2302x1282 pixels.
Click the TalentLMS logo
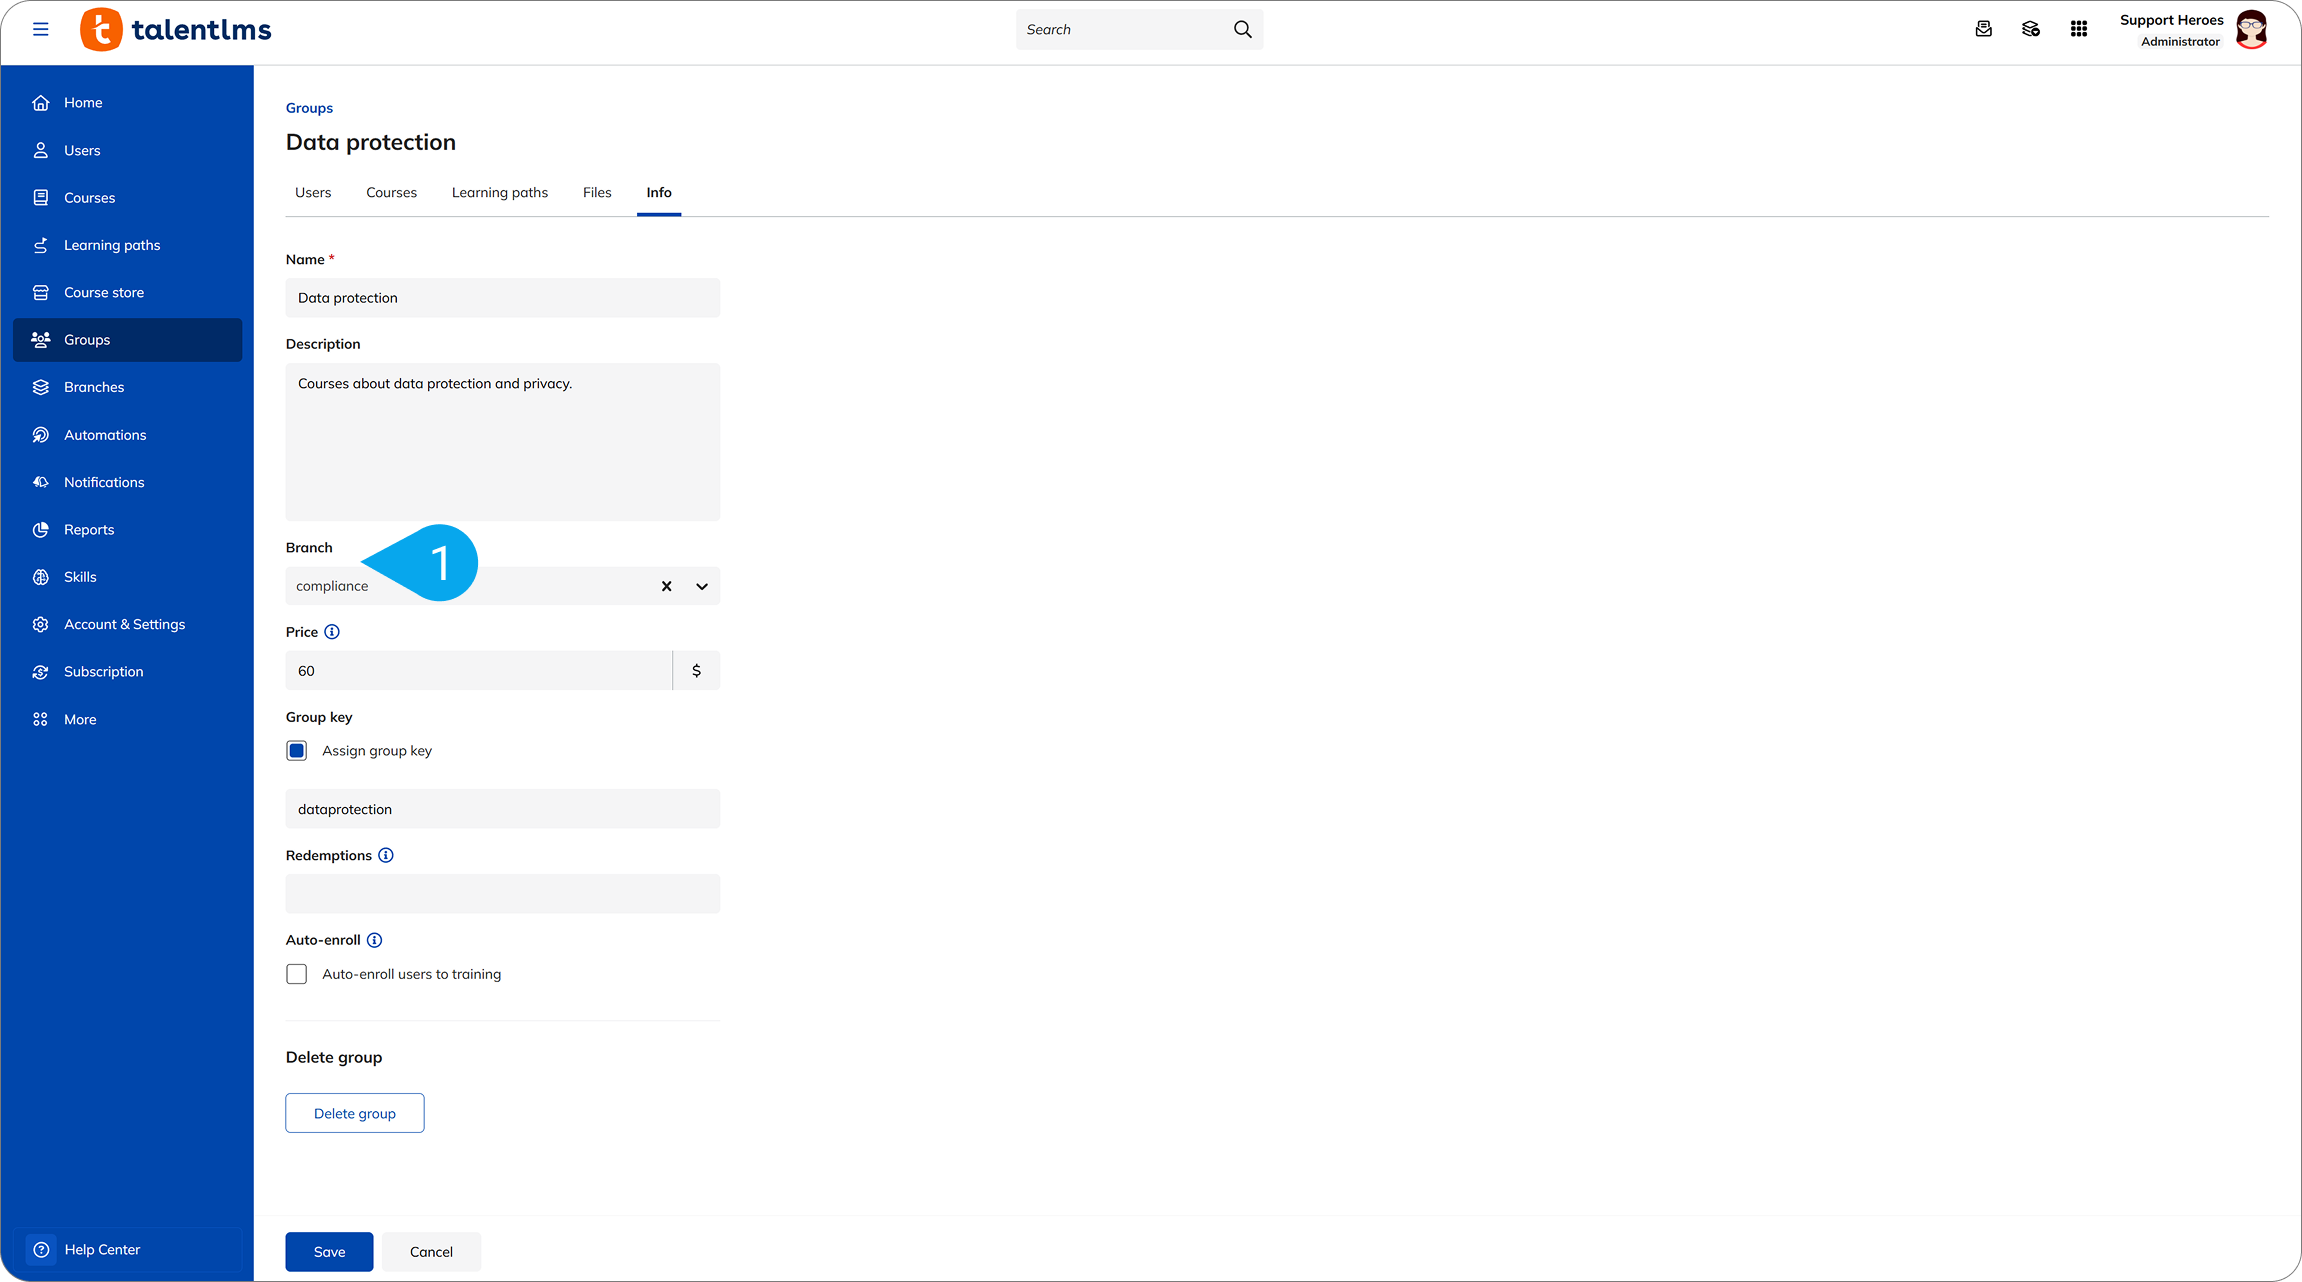[x=176, y=30]
